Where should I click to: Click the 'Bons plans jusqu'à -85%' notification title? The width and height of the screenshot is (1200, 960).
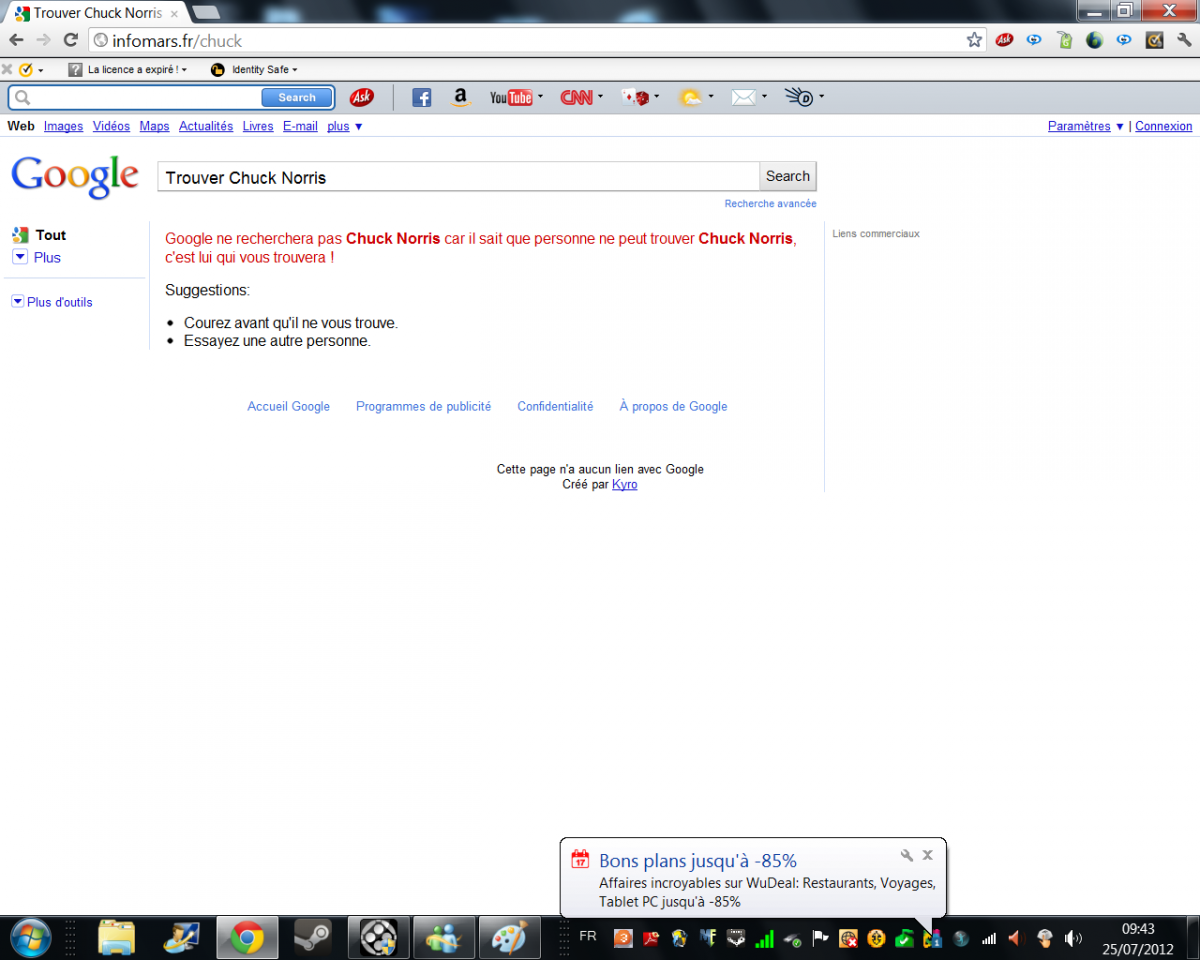click(x=698, y=860)
